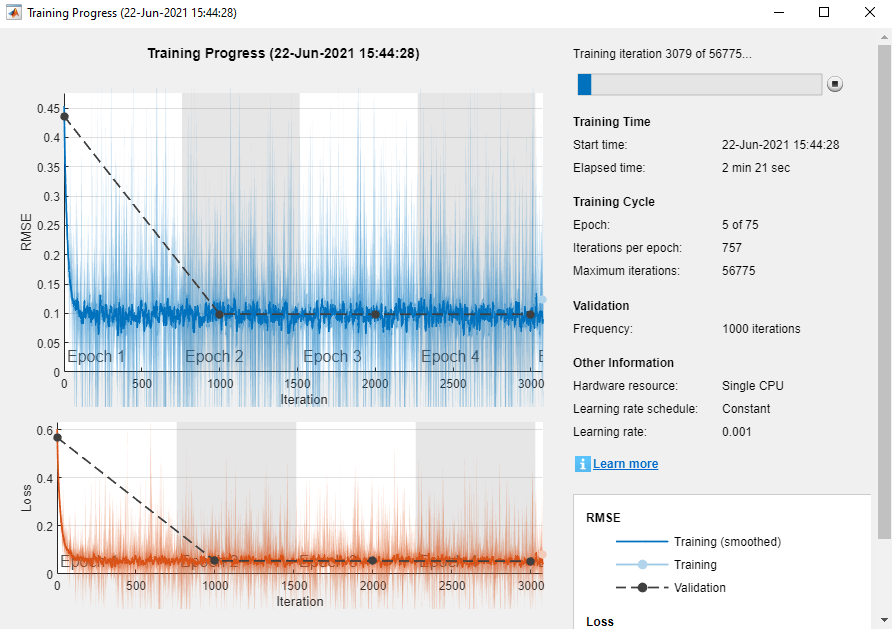Click the latest training point on Loss plot

[542, 554]
